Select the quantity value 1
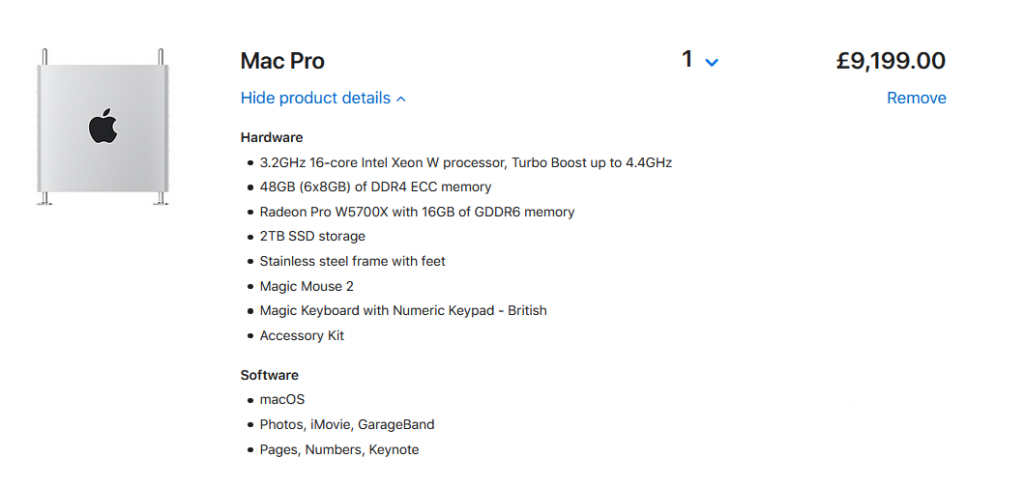 687,60
